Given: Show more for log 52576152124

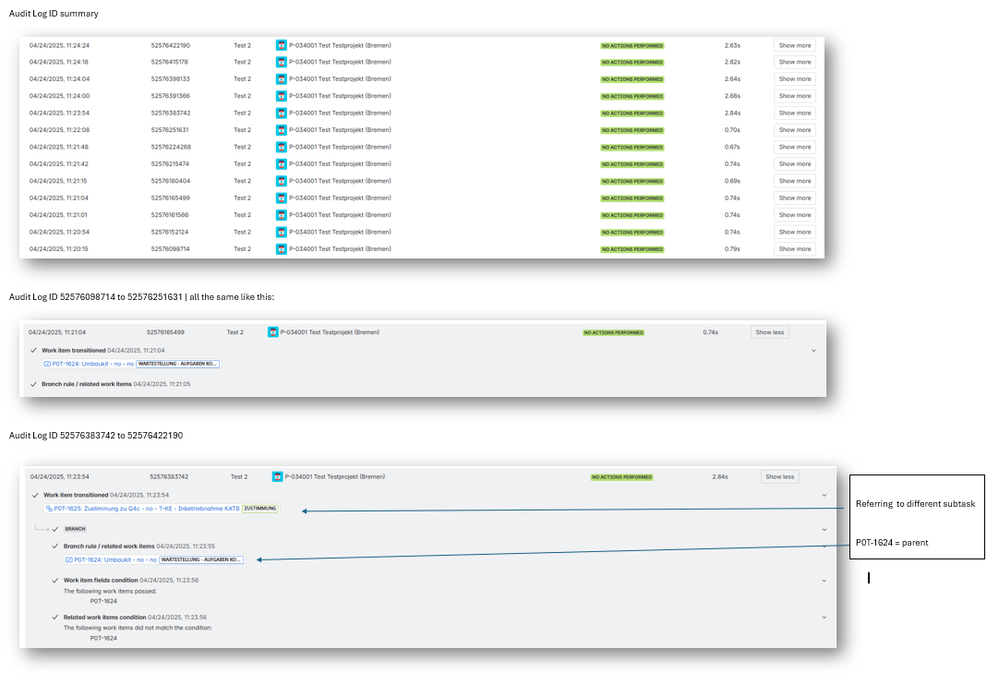Looking at the screenshot, I should point(794,232).
